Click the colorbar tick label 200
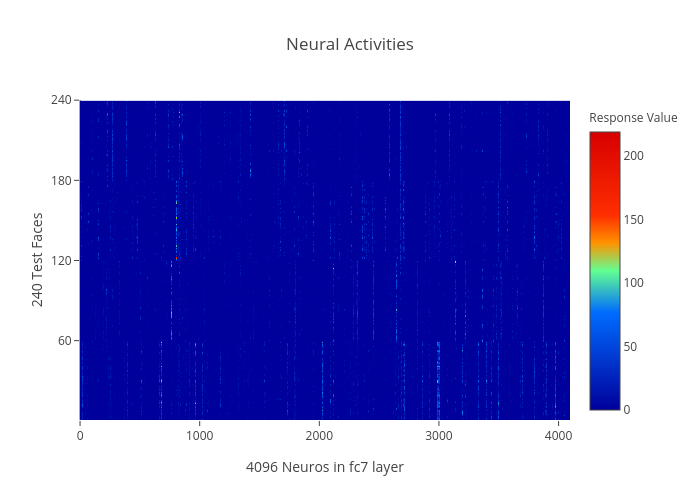Image resolution: width=700 pixels, height=500 pixels. 634,156
